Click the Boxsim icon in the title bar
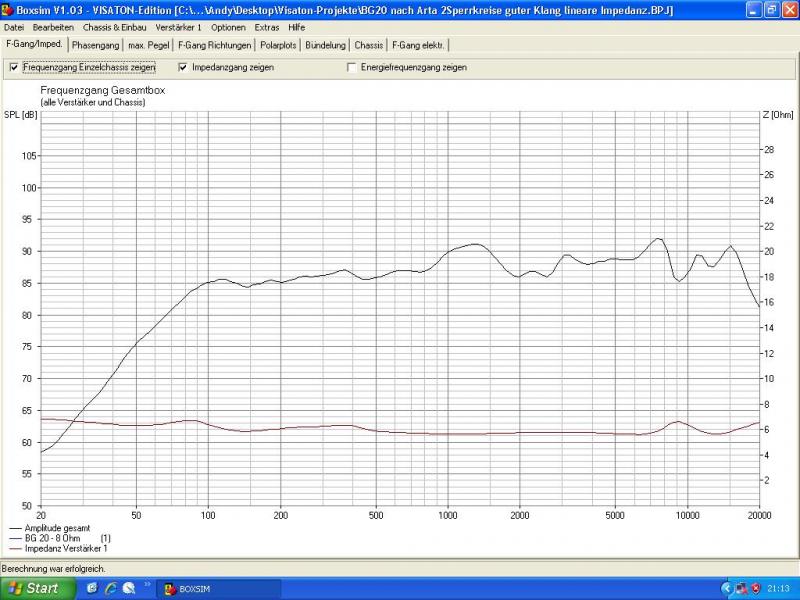 pos(8,10)
